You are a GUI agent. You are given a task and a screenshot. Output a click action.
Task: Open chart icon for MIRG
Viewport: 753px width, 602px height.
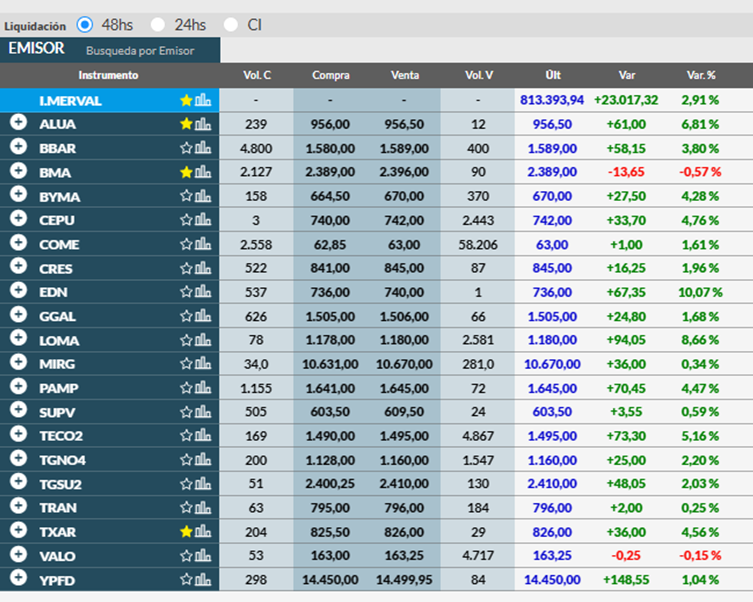click(x=203, y=363)
